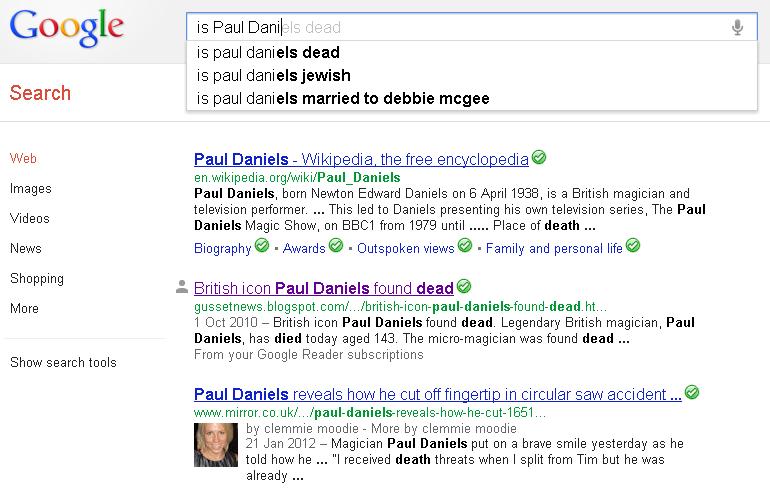
Task: Click the green check icon after Biography sitelink
Action: pos(262,245)
